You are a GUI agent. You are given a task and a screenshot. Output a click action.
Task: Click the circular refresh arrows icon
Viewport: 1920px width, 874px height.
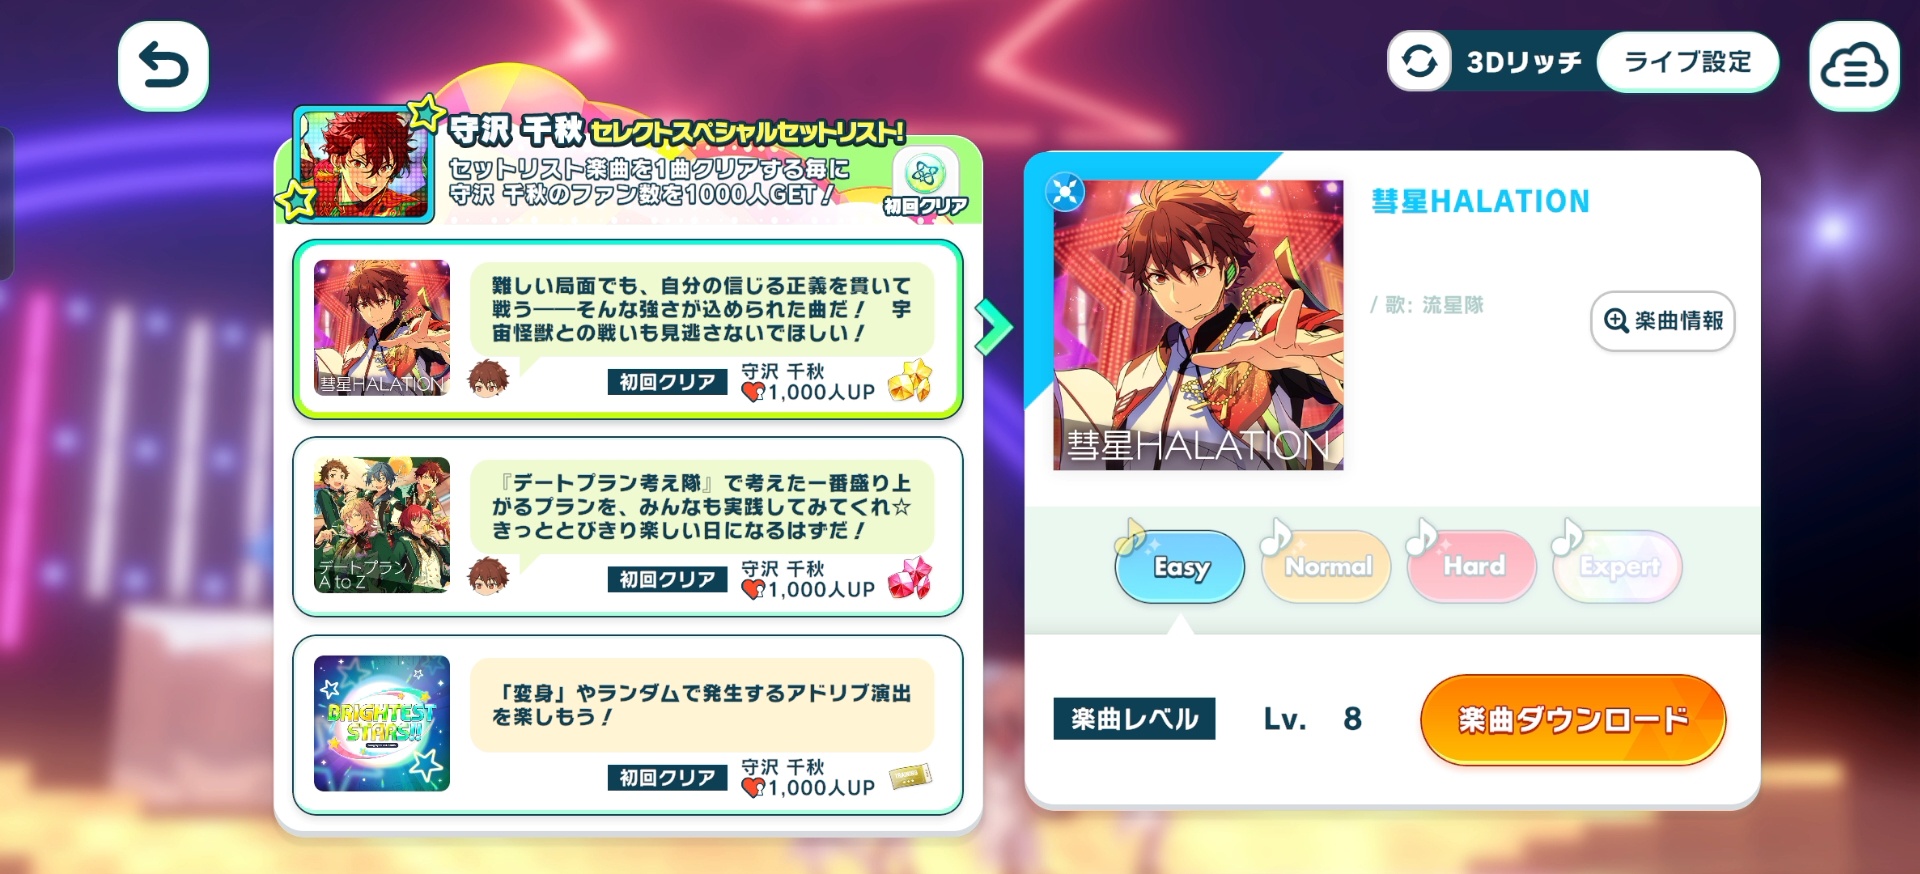tap(1419, 62)
